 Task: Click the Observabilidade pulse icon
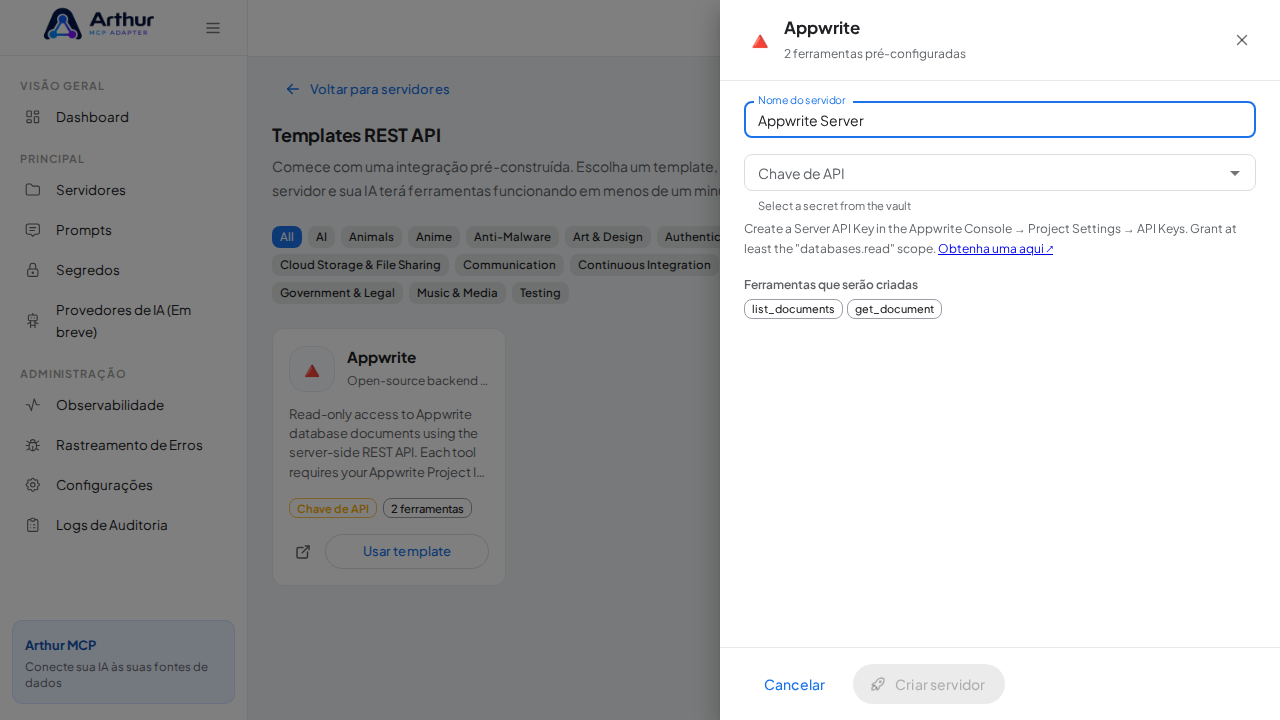click(33, 405)
